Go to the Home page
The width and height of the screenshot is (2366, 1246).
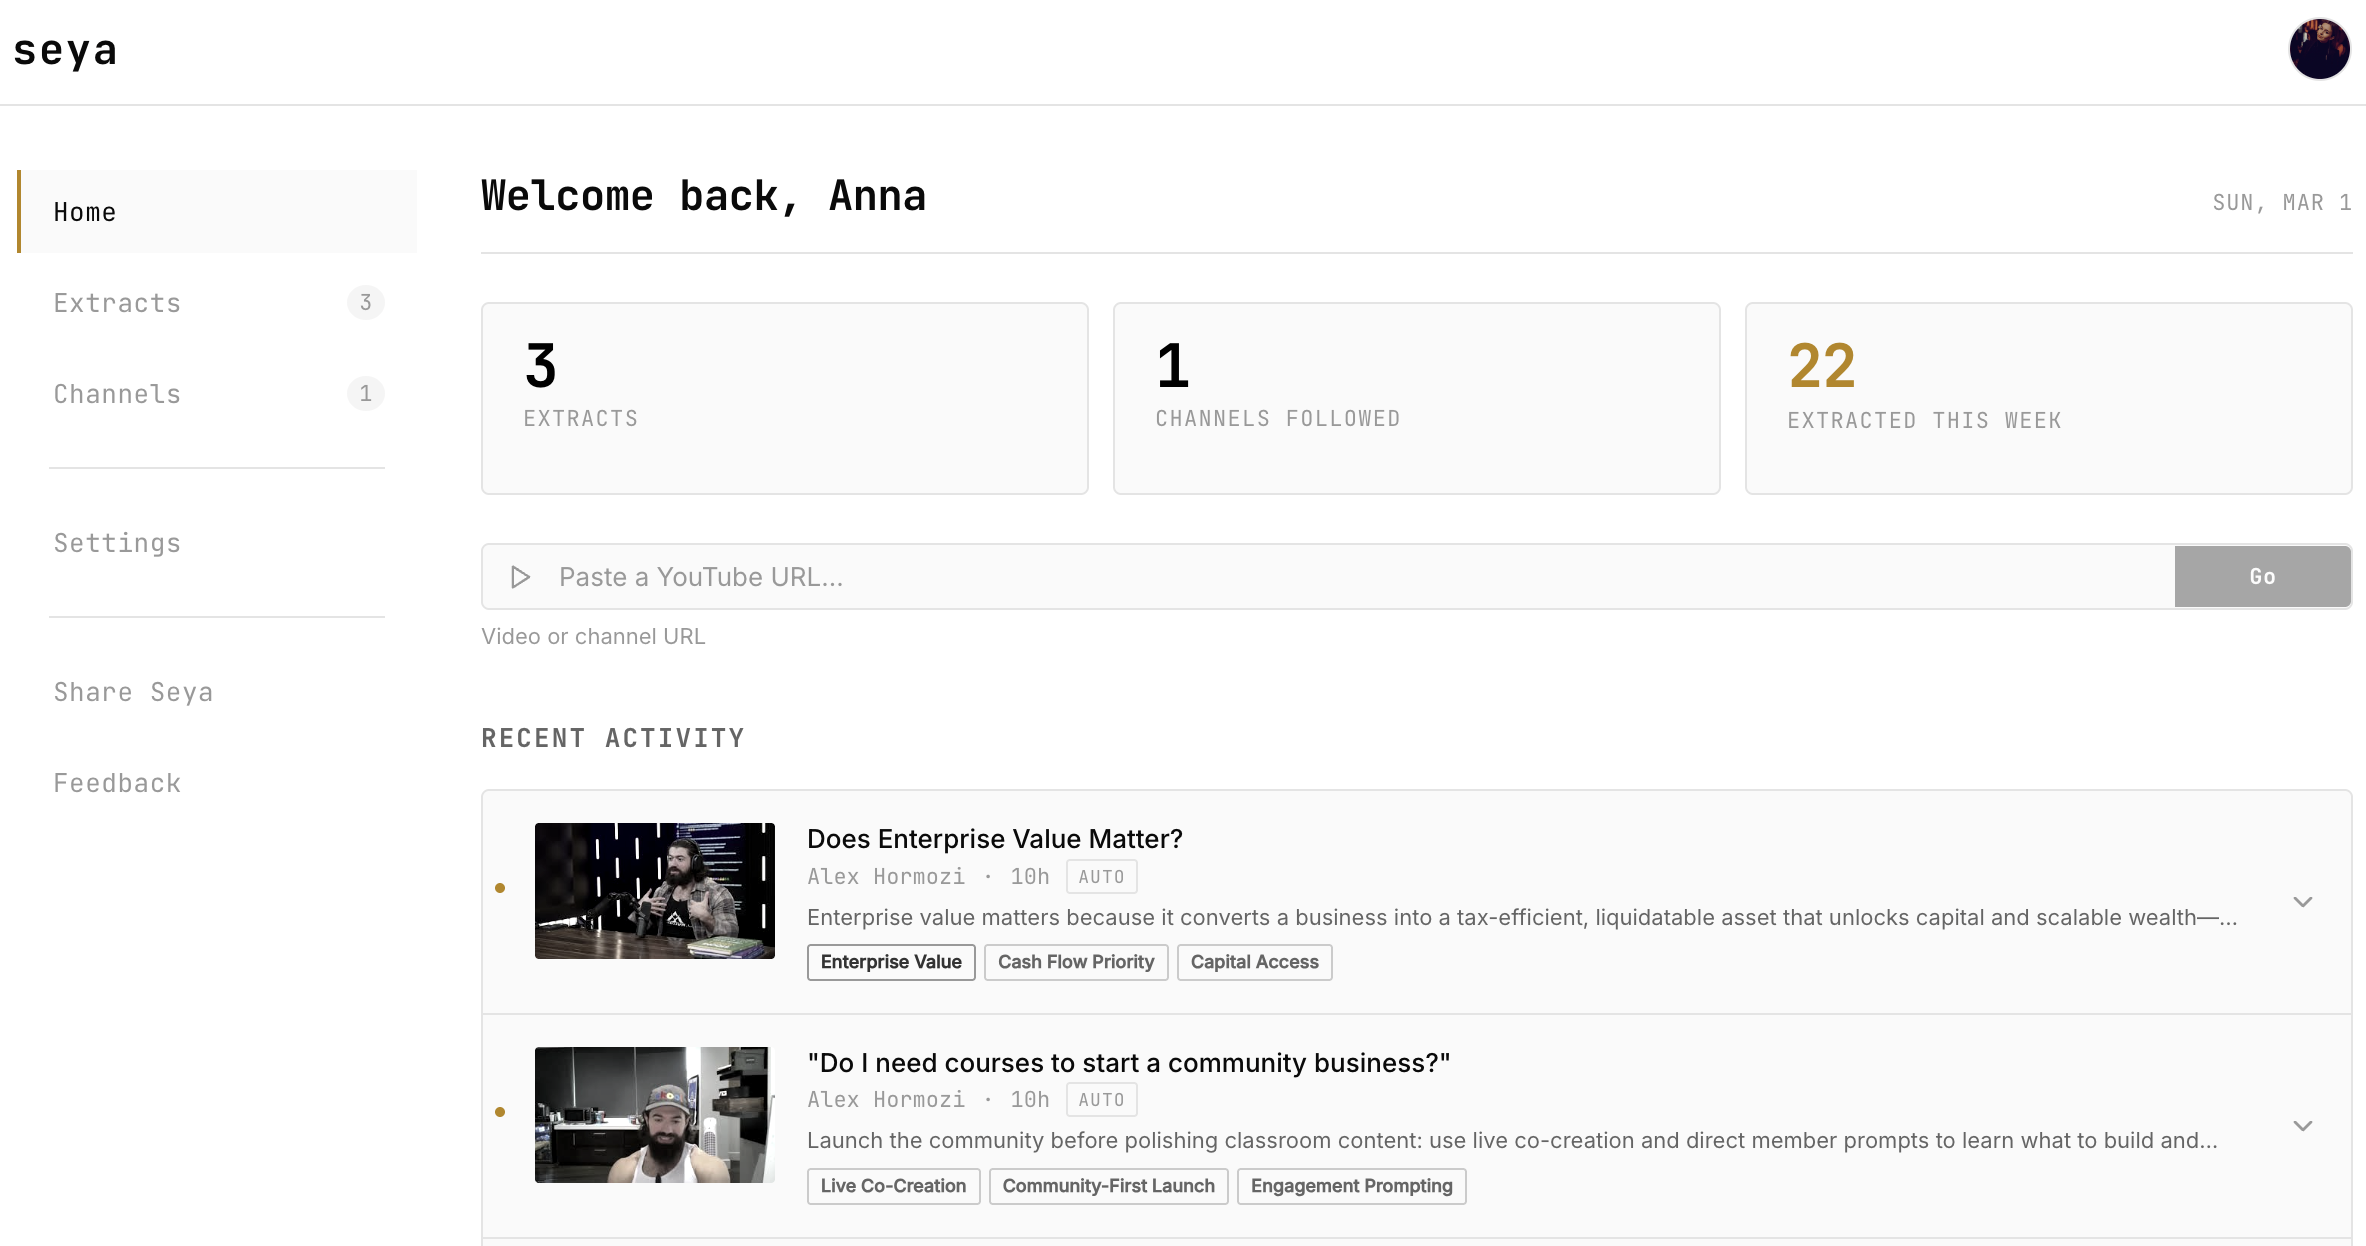(85, 212)
